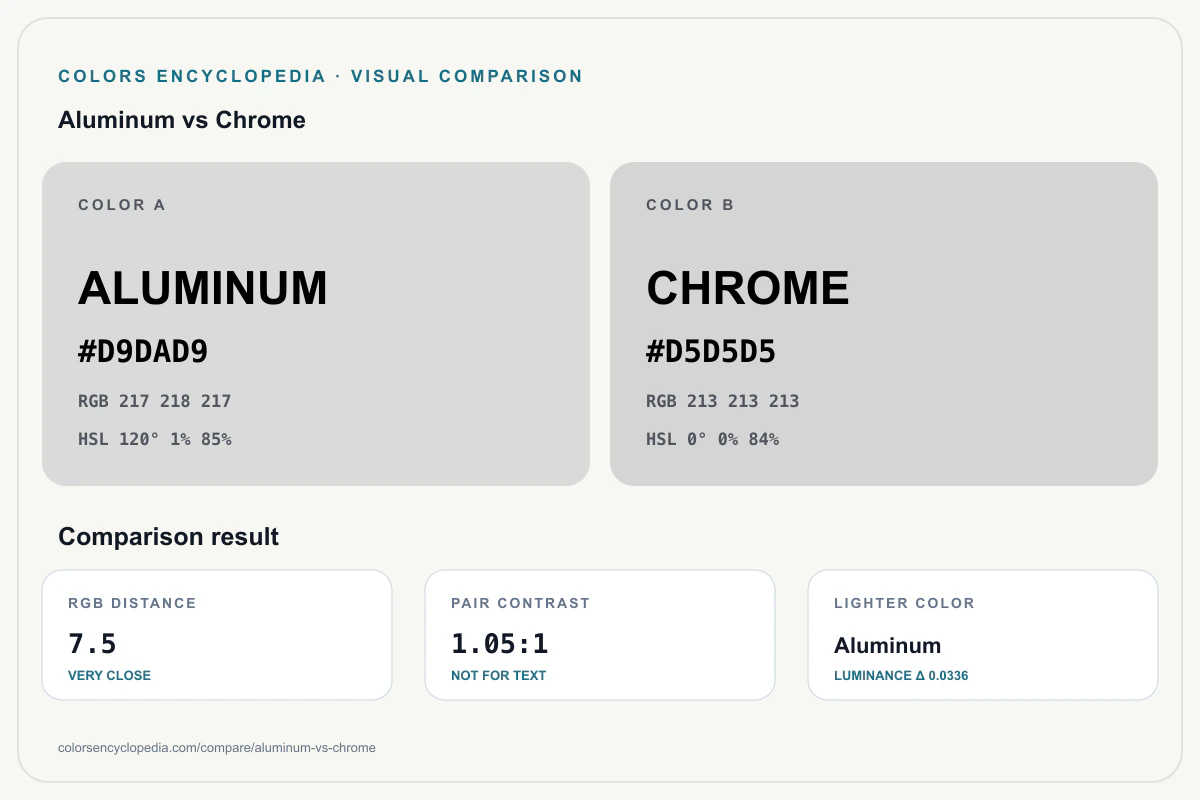Viewport: 1200px width, 800px height.
Task: Click the 'CHROME' color name heading
Action: tap(748, 289)
